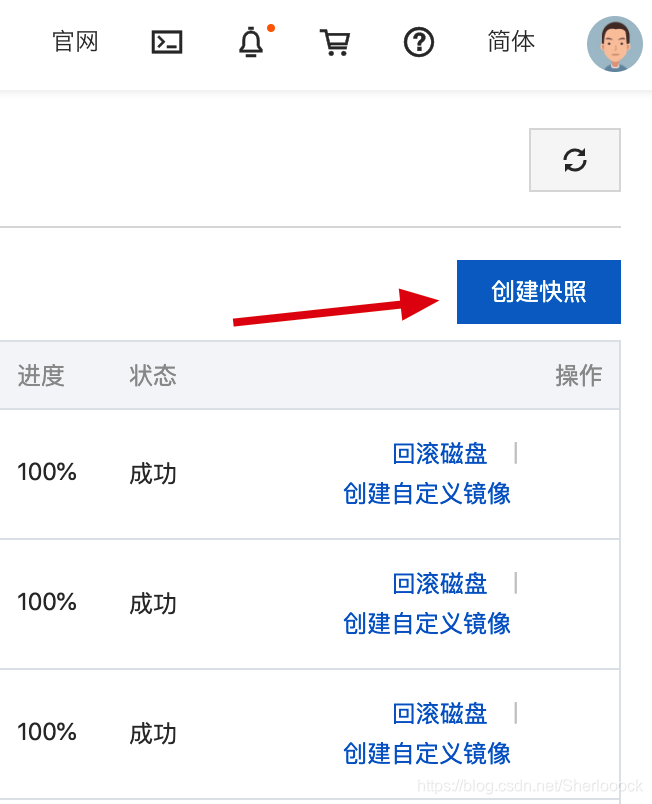Viewport: 652px width, 804px height.
Task: Open the shopping cart icon
Action: click(335, 42)
